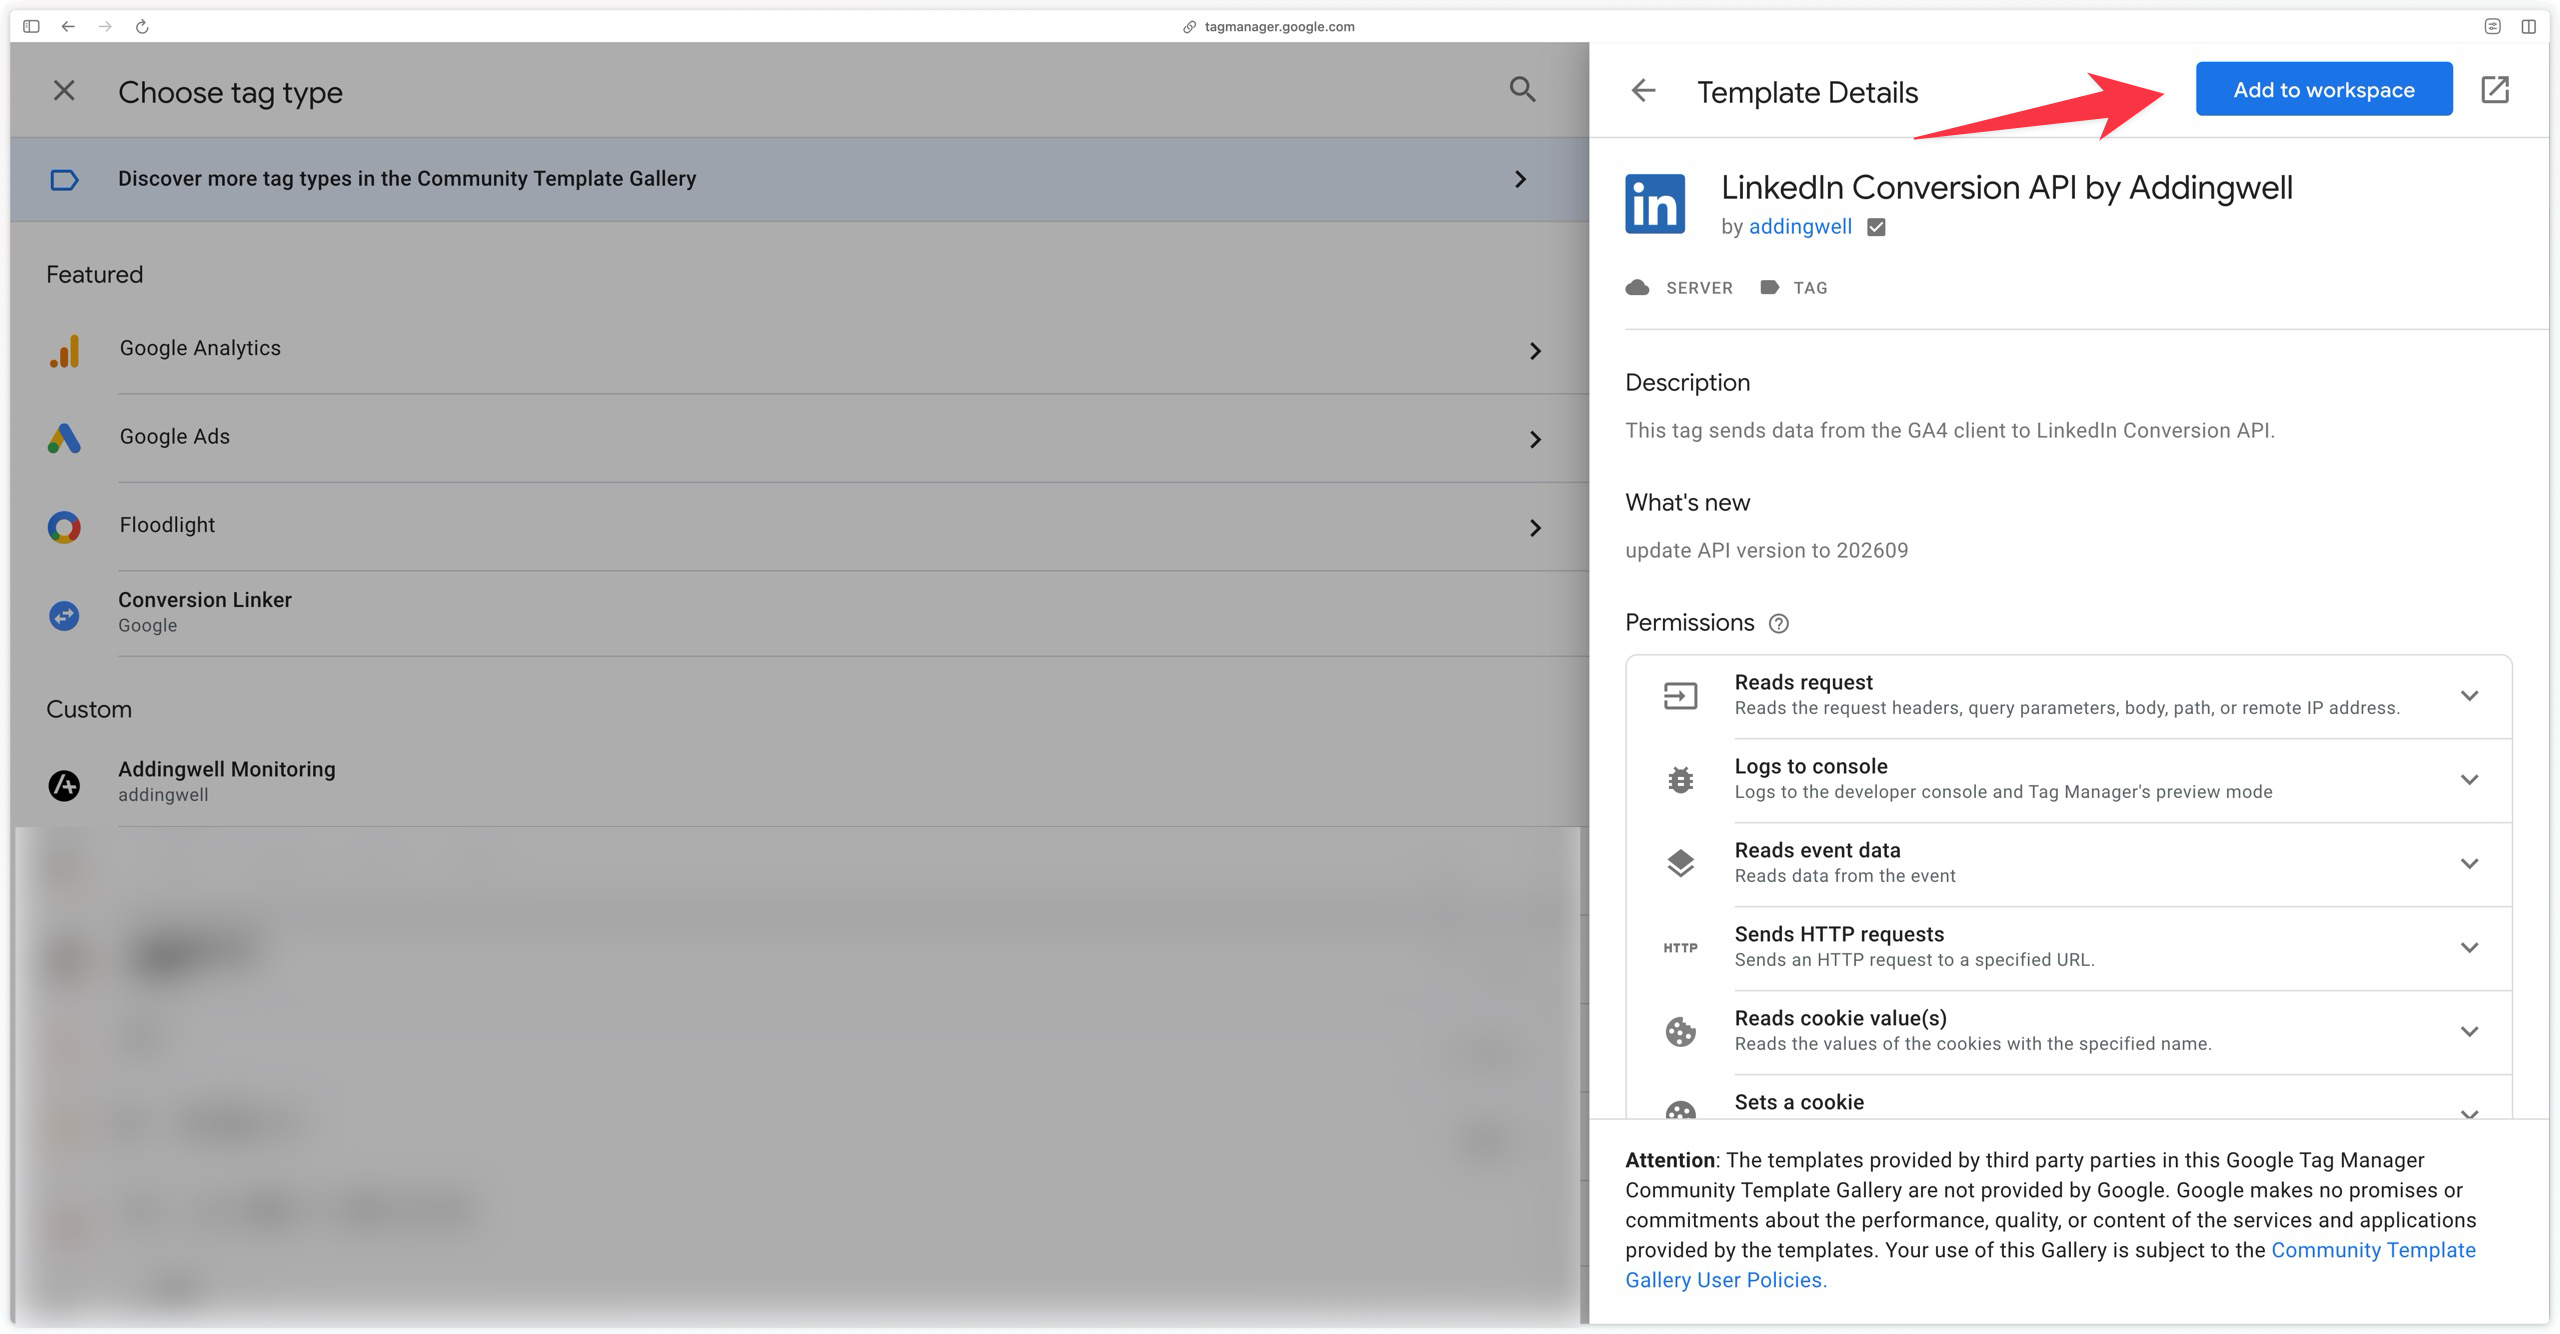This screenshot has height=1334, width=2560.
Task: Click the Template Details heading
Action: point(1807,93)
